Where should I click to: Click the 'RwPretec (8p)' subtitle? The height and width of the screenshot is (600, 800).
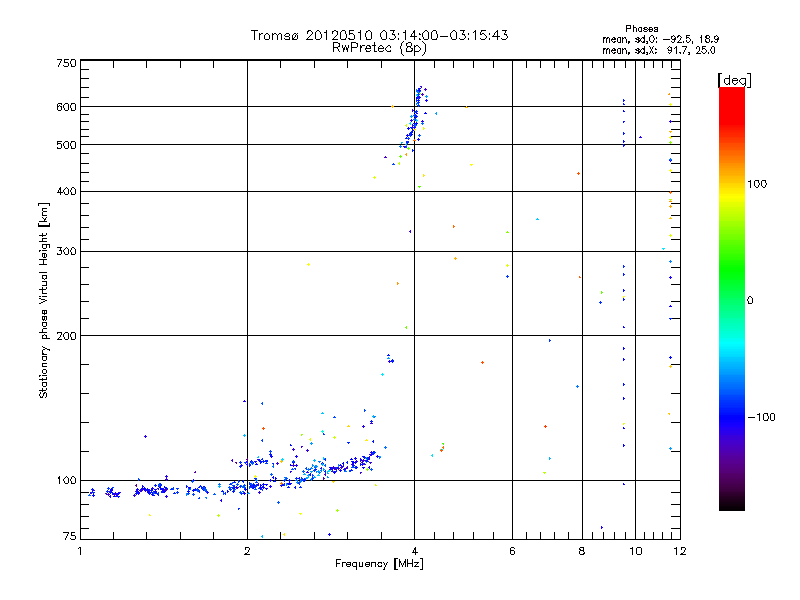pyautogui.click(x=379, y=48)
